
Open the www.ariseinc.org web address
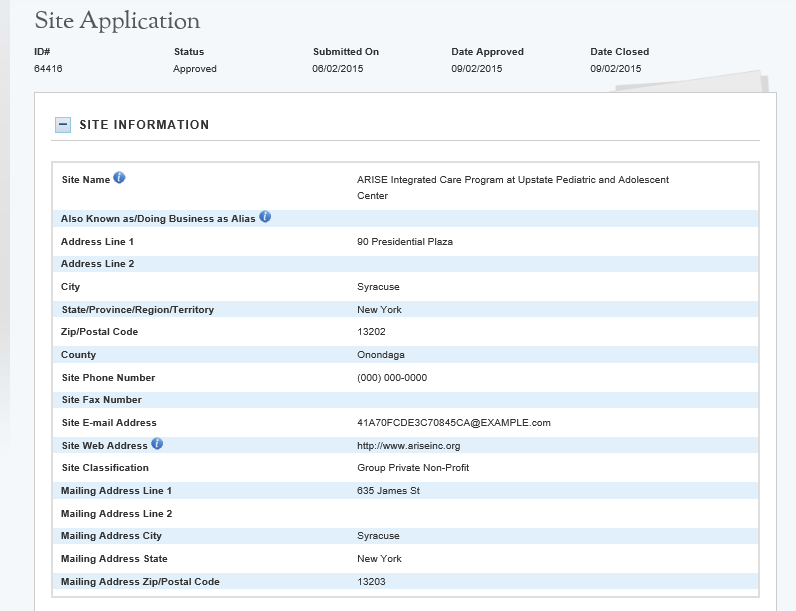[408, 445]
